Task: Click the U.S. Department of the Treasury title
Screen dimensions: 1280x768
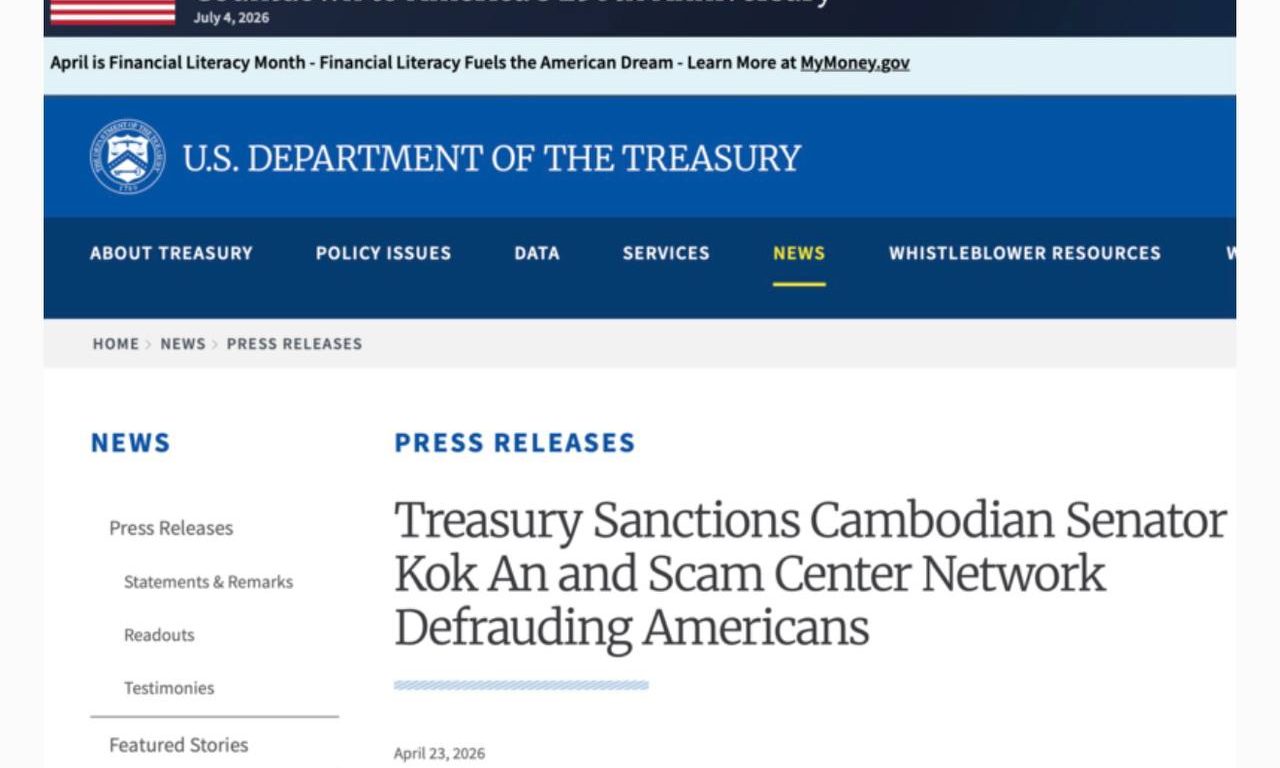Action: tap(491, 158)
